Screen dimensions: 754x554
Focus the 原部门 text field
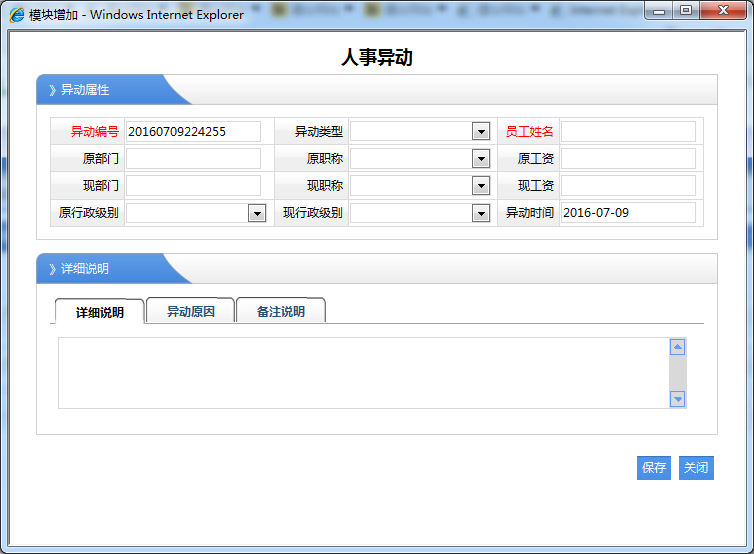click(x=193, y=159)
